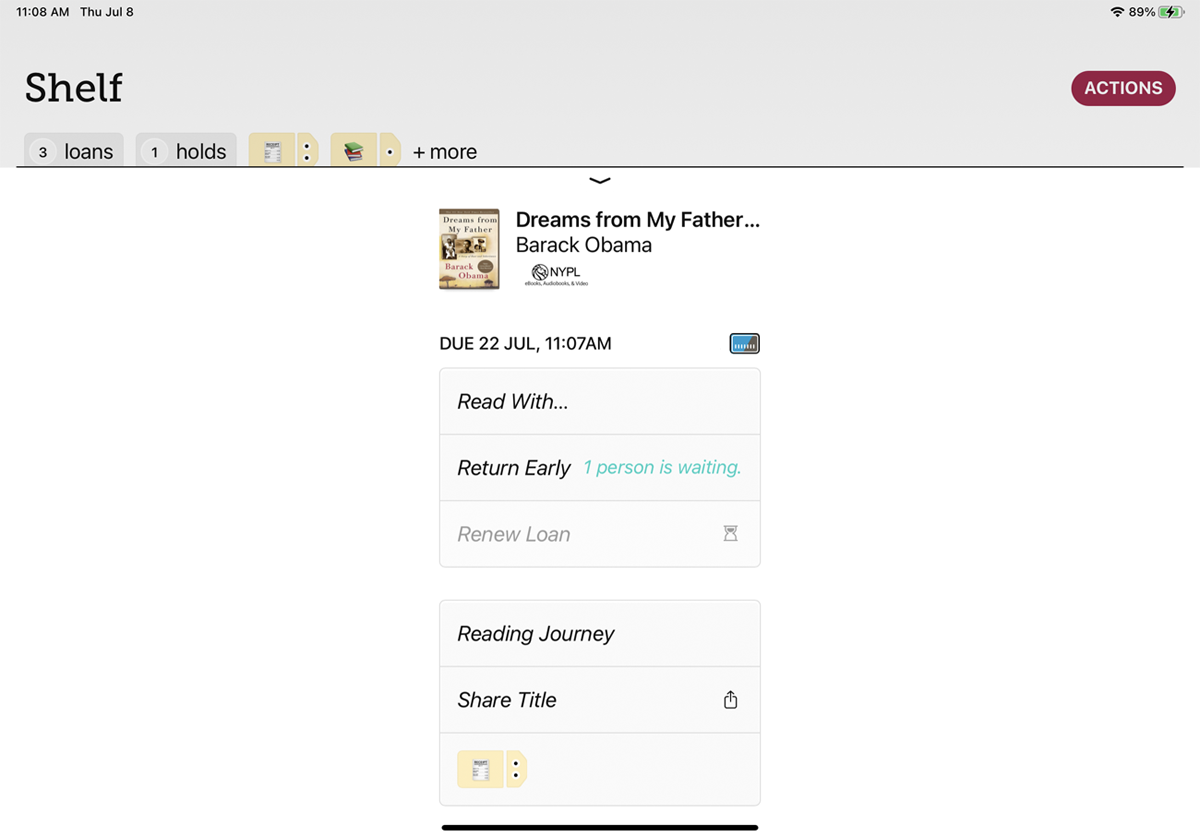This screenshot has width=1200, height=838.
Task: Open the 'Reading Journey' entry
Action: pos(600,633)
